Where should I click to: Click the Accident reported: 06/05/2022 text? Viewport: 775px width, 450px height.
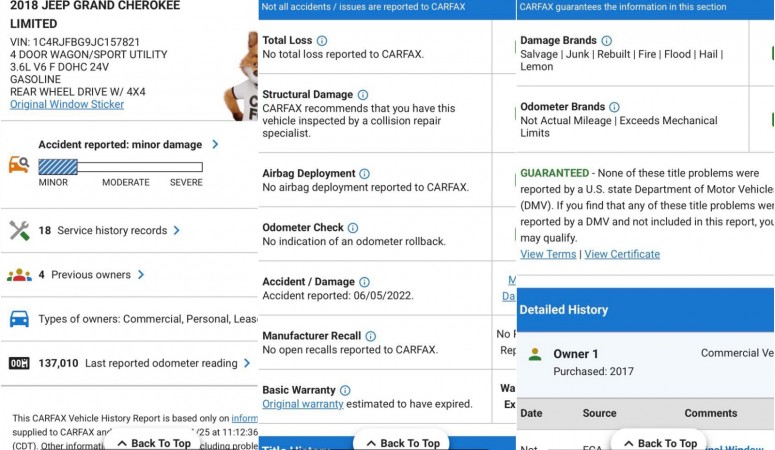click(338, 296)
